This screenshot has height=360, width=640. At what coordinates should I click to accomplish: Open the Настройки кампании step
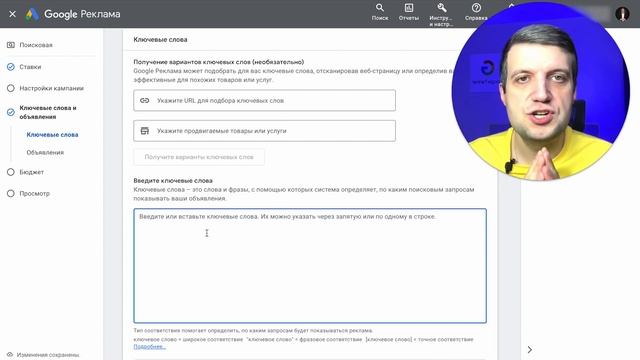point(51,88)
